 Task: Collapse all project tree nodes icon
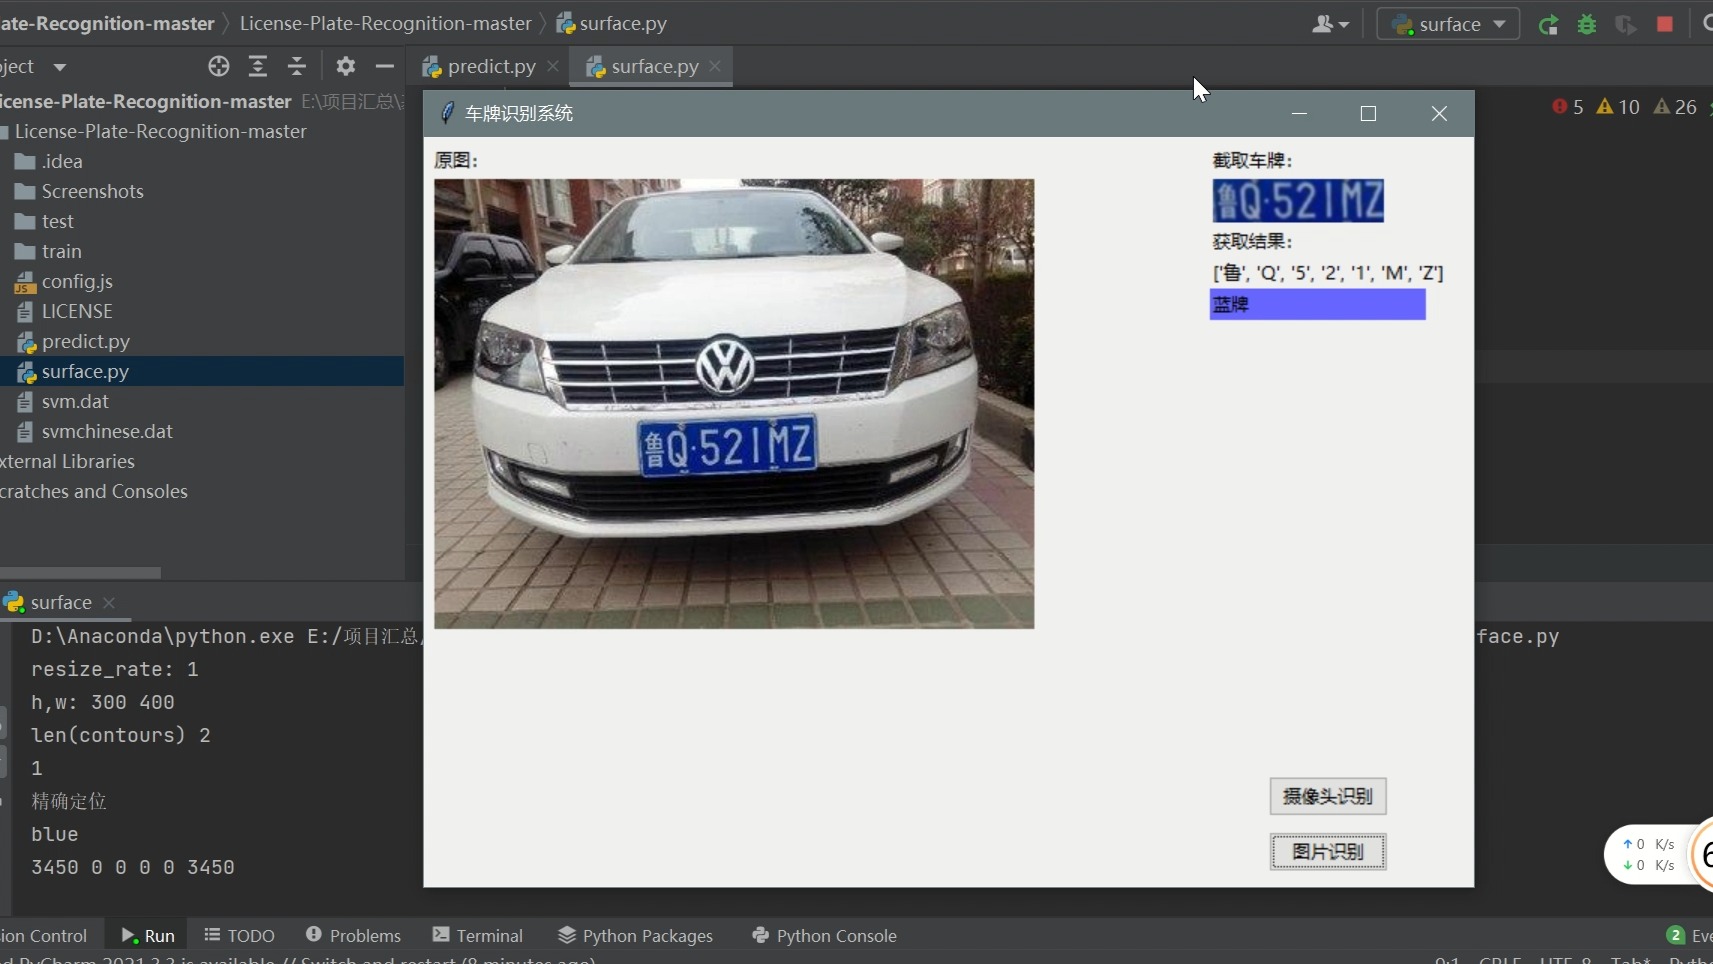297,67
